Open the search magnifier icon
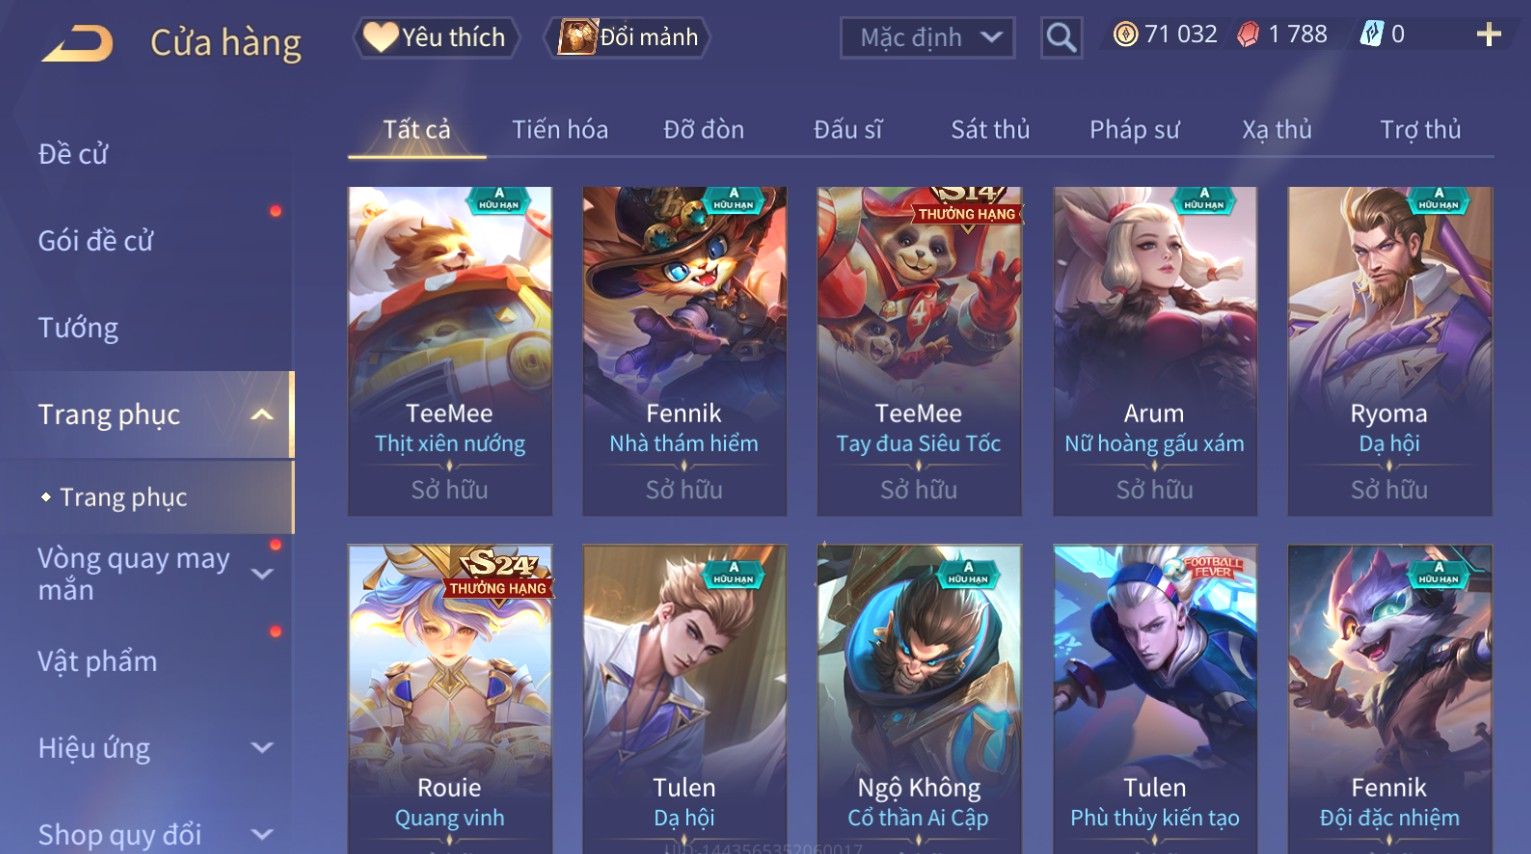 coord(1061,38)
